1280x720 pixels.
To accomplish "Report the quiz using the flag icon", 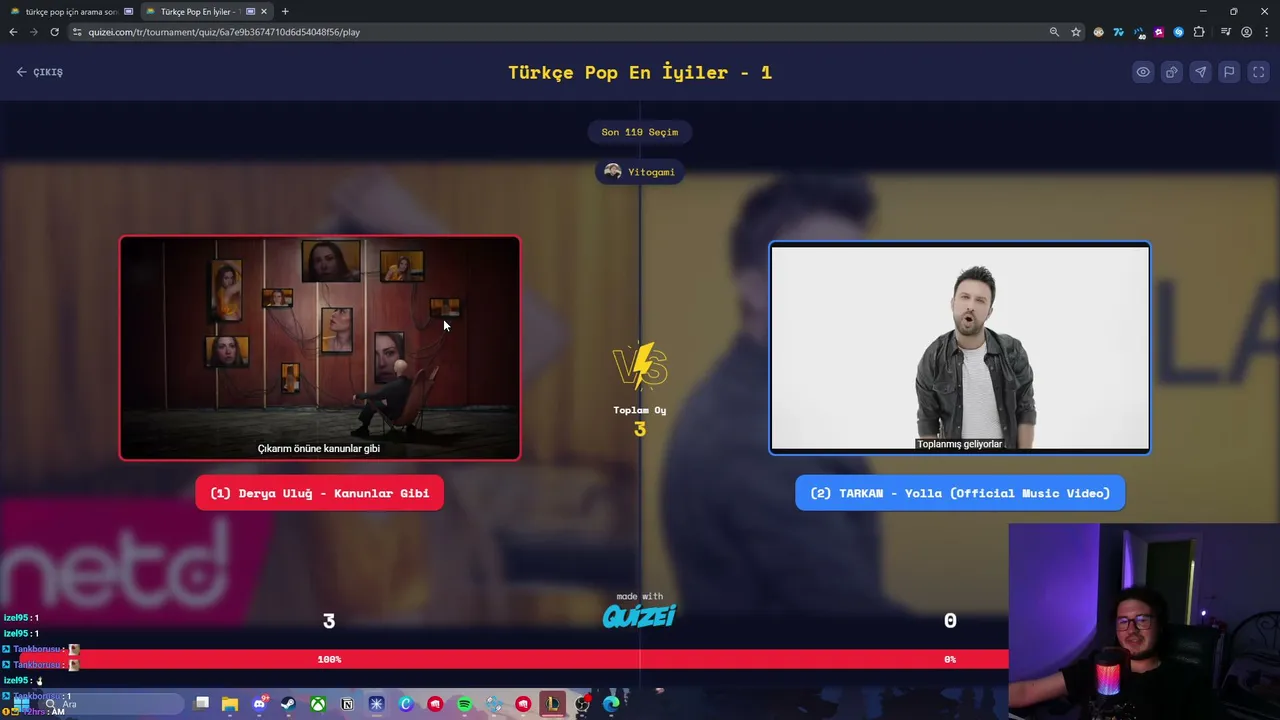I will 1230,72.
